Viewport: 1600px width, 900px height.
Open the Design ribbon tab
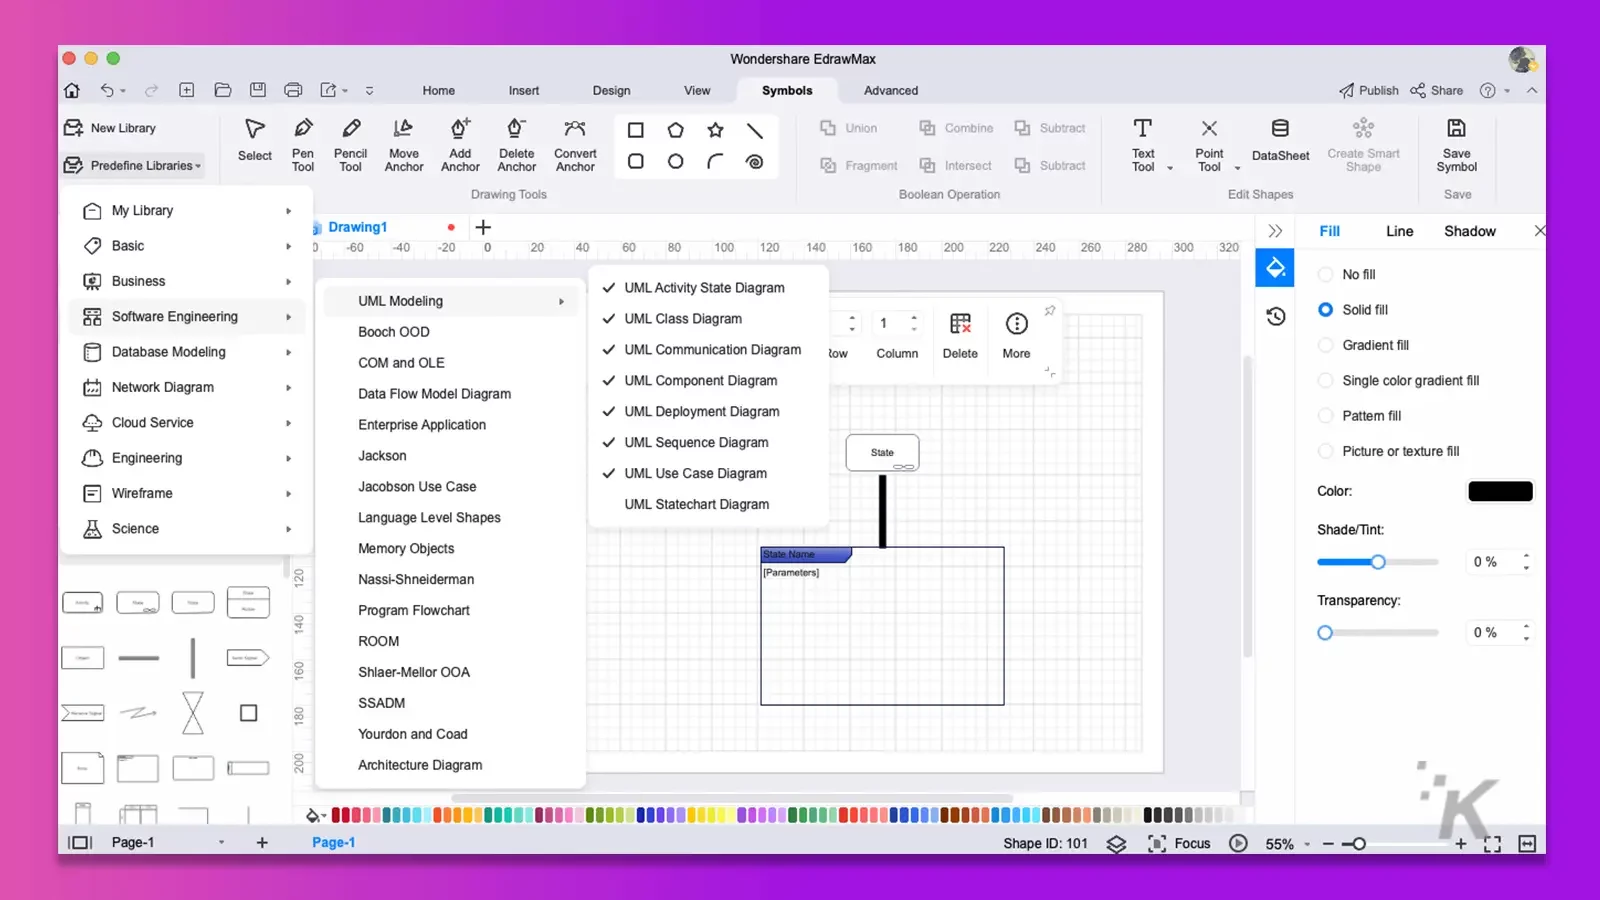611,90
